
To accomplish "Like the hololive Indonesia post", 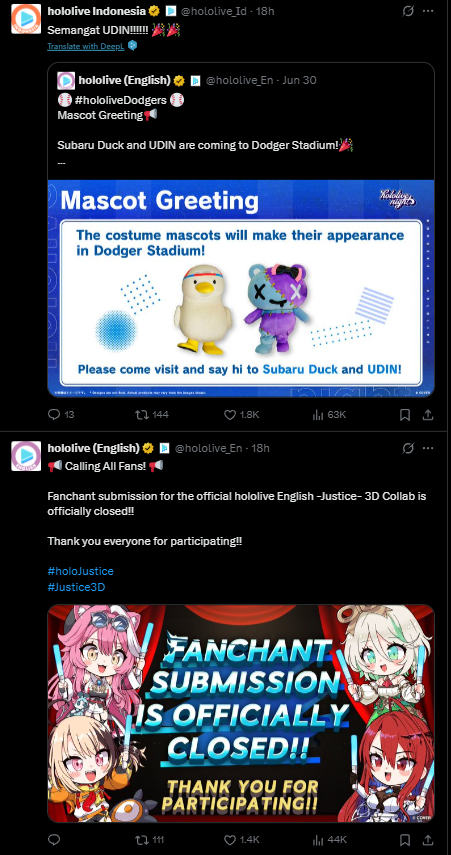I will point(241,415).
